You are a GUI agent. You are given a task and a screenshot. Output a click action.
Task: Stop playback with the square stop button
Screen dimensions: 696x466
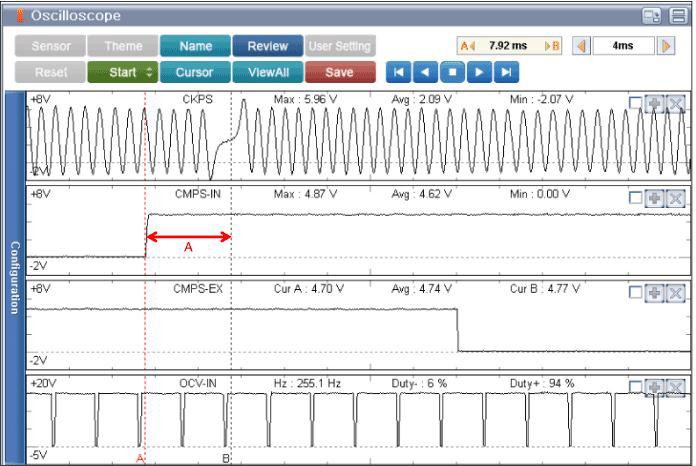(x=452, y=72)
